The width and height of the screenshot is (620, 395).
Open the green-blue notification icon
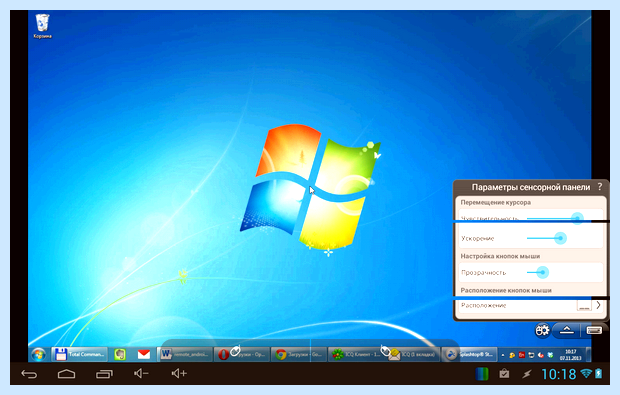(x=482, y=374)
